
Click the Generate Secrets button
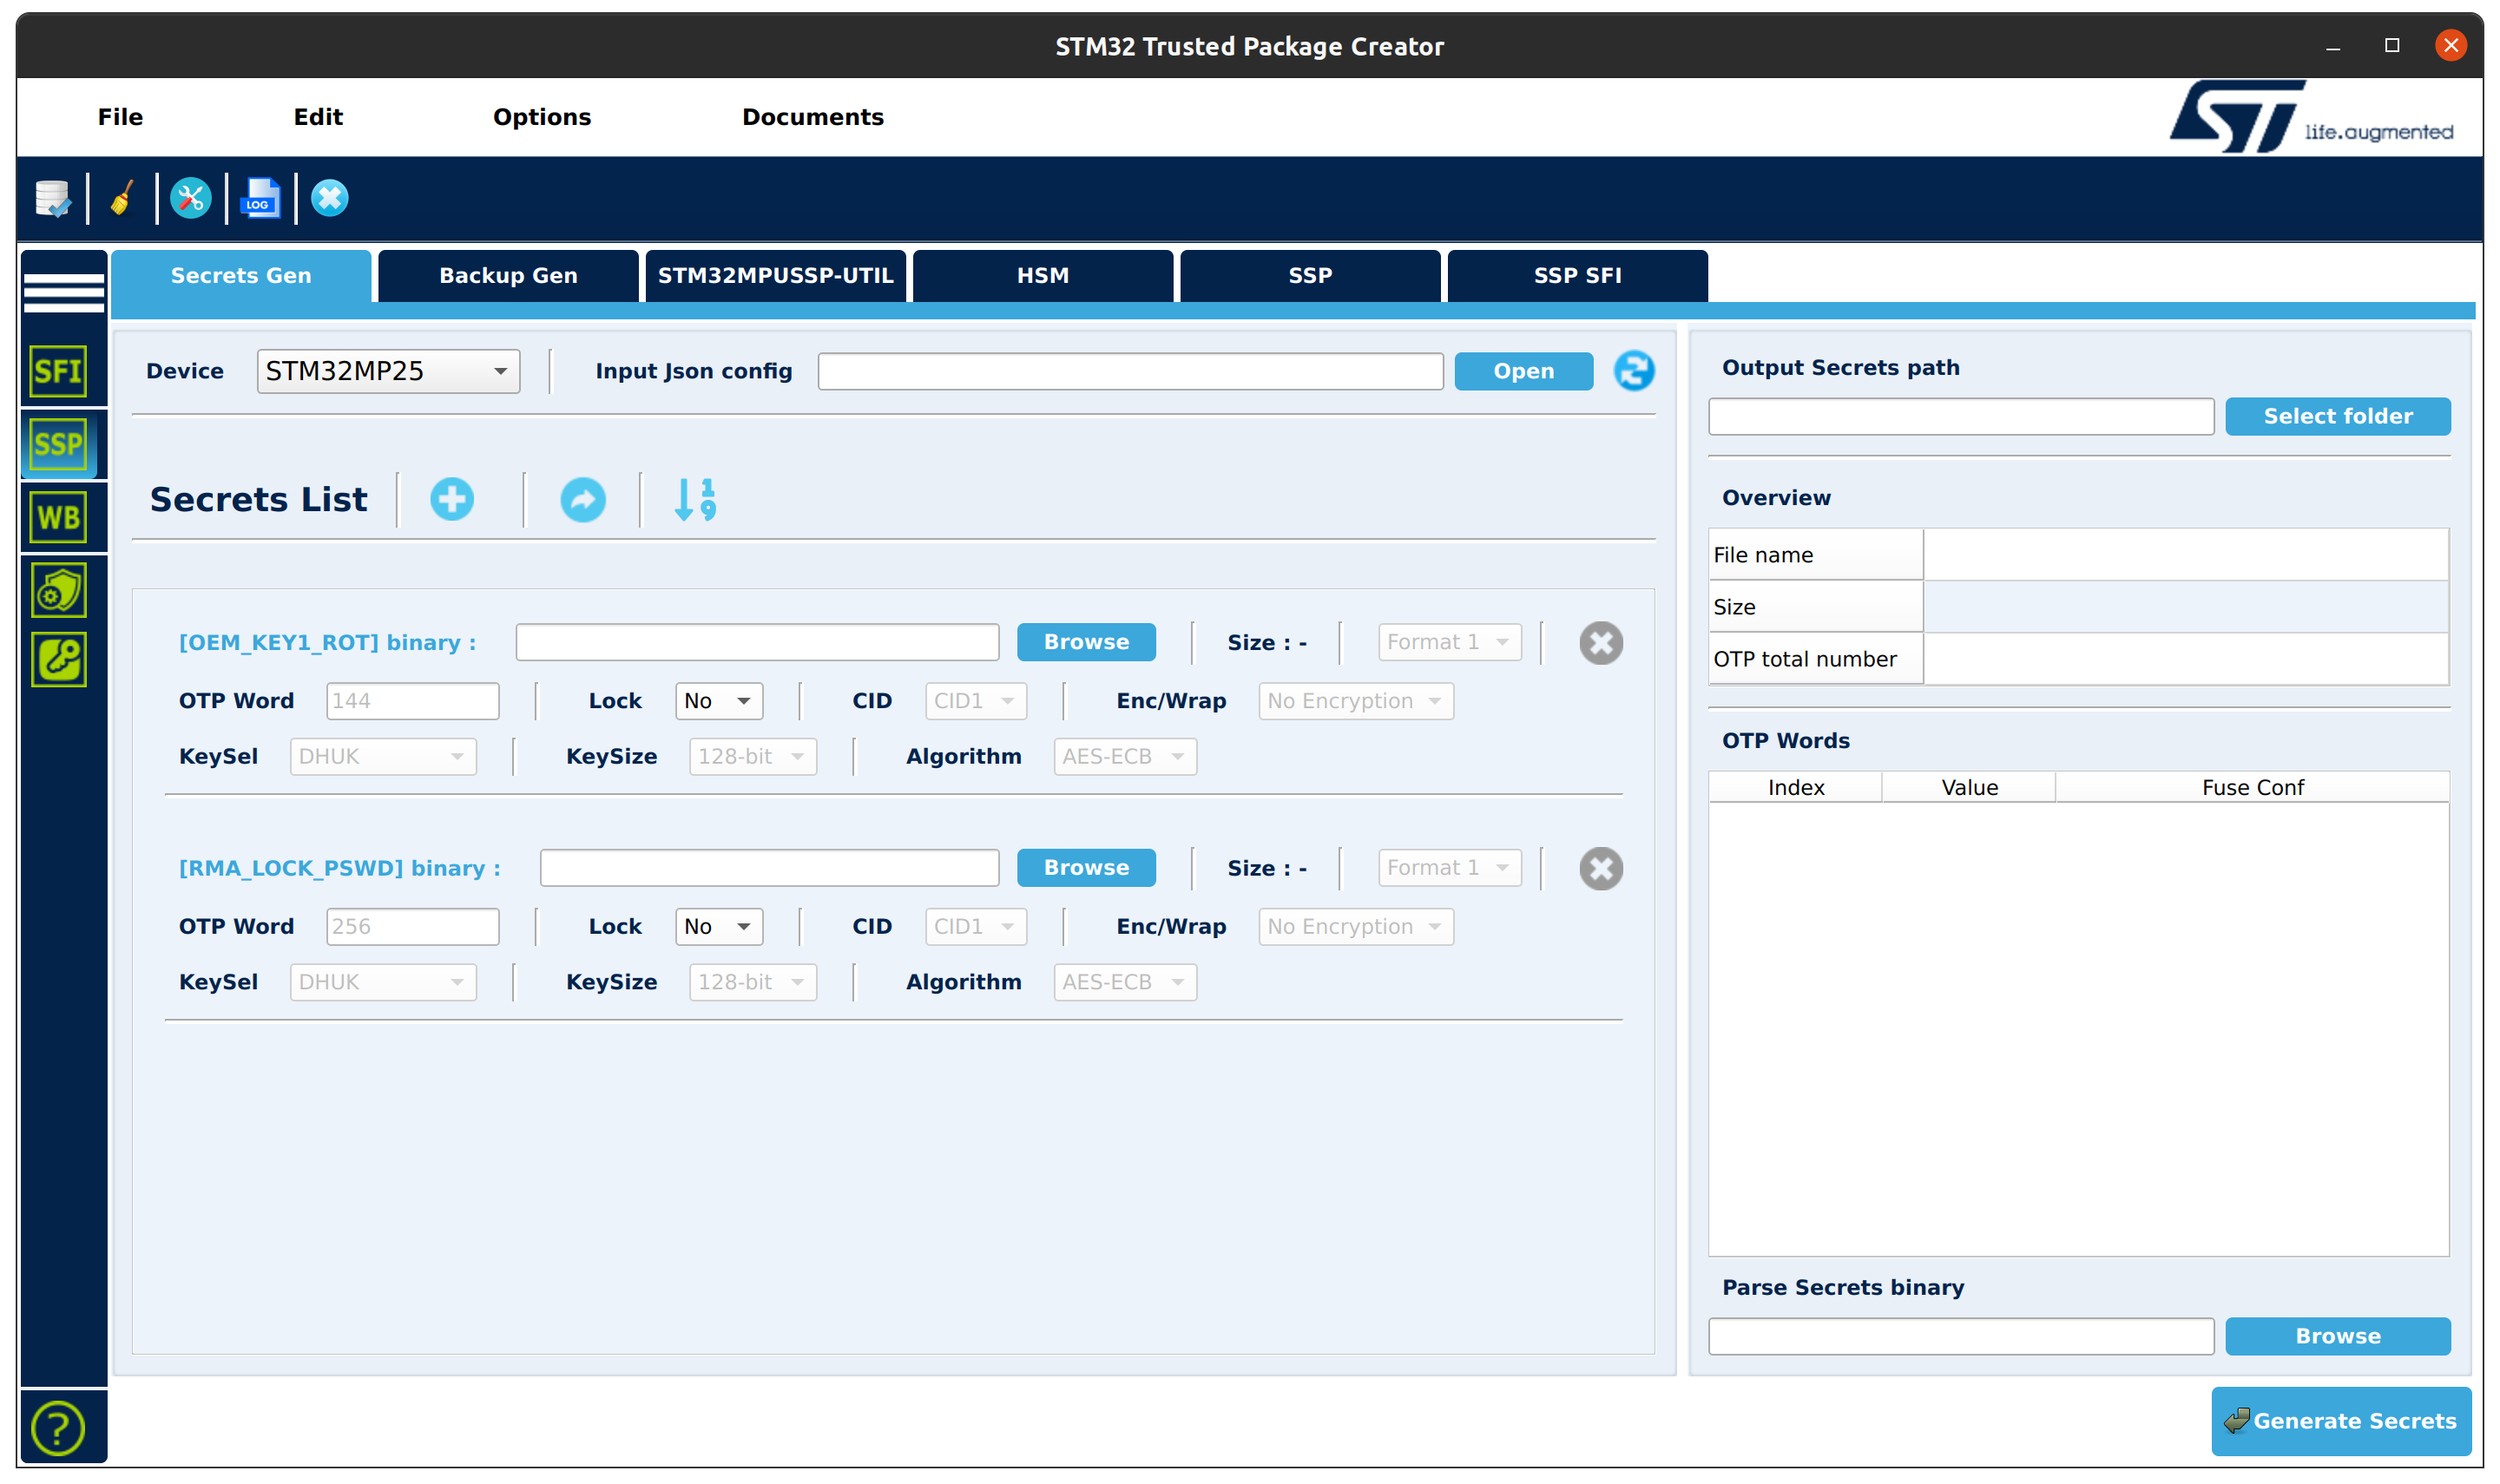click(x=2340, y=1420)
